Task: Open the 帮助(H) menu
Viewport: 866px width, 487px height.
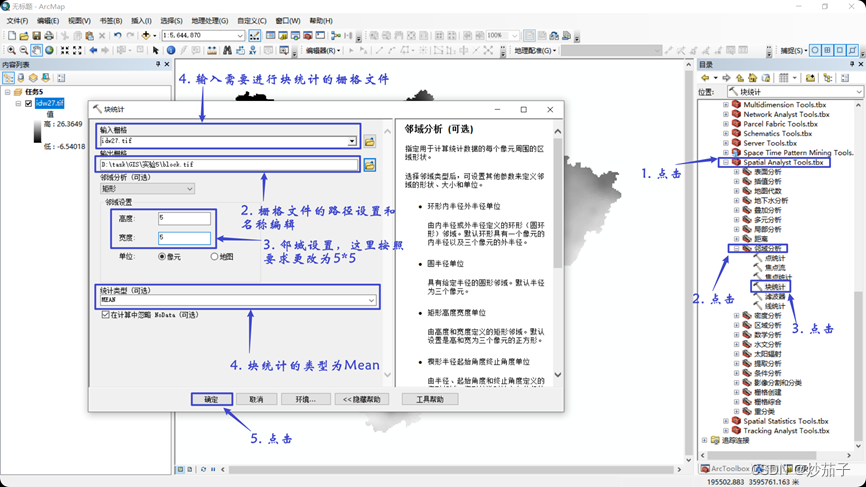Action: pos(321,20)
